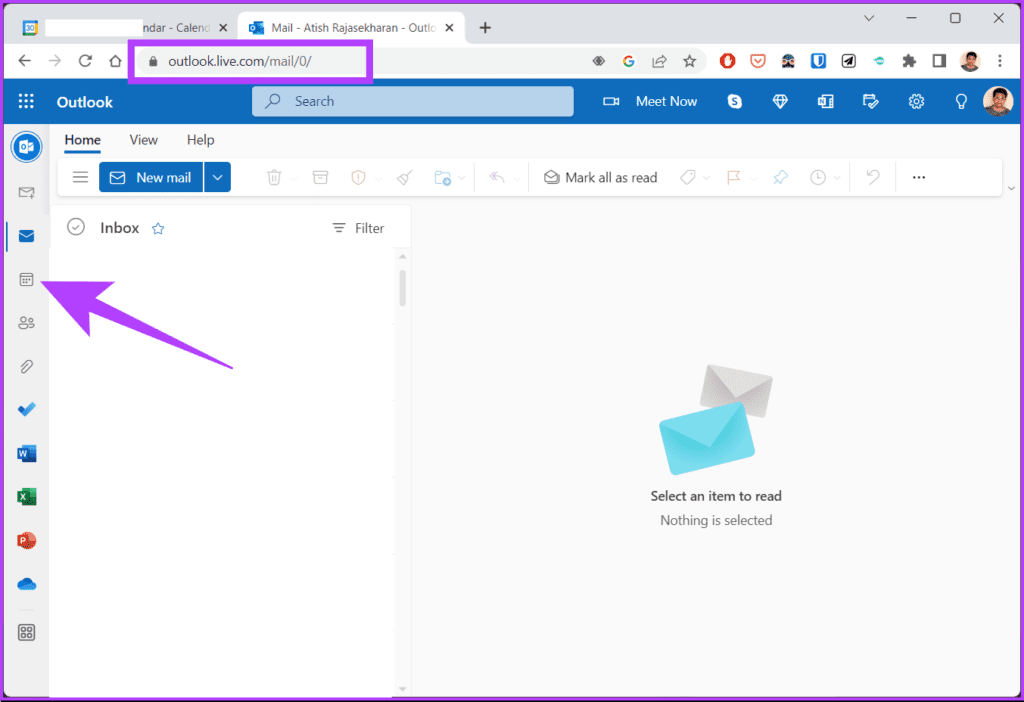Click the message list scrollbar thumb
The height and width of the screenshot is (702, 1024).
(x=402, y=287)
